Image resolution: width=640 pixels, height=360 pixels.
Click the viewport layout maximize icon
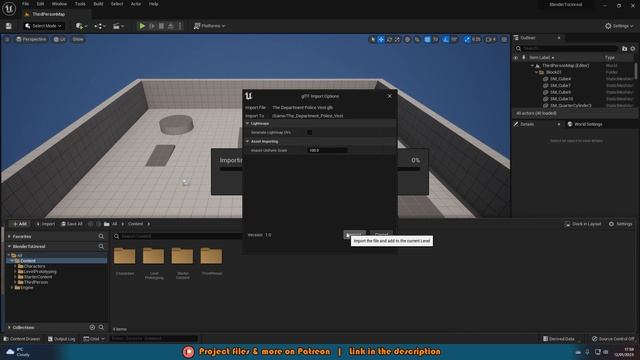tap(504, 39)
